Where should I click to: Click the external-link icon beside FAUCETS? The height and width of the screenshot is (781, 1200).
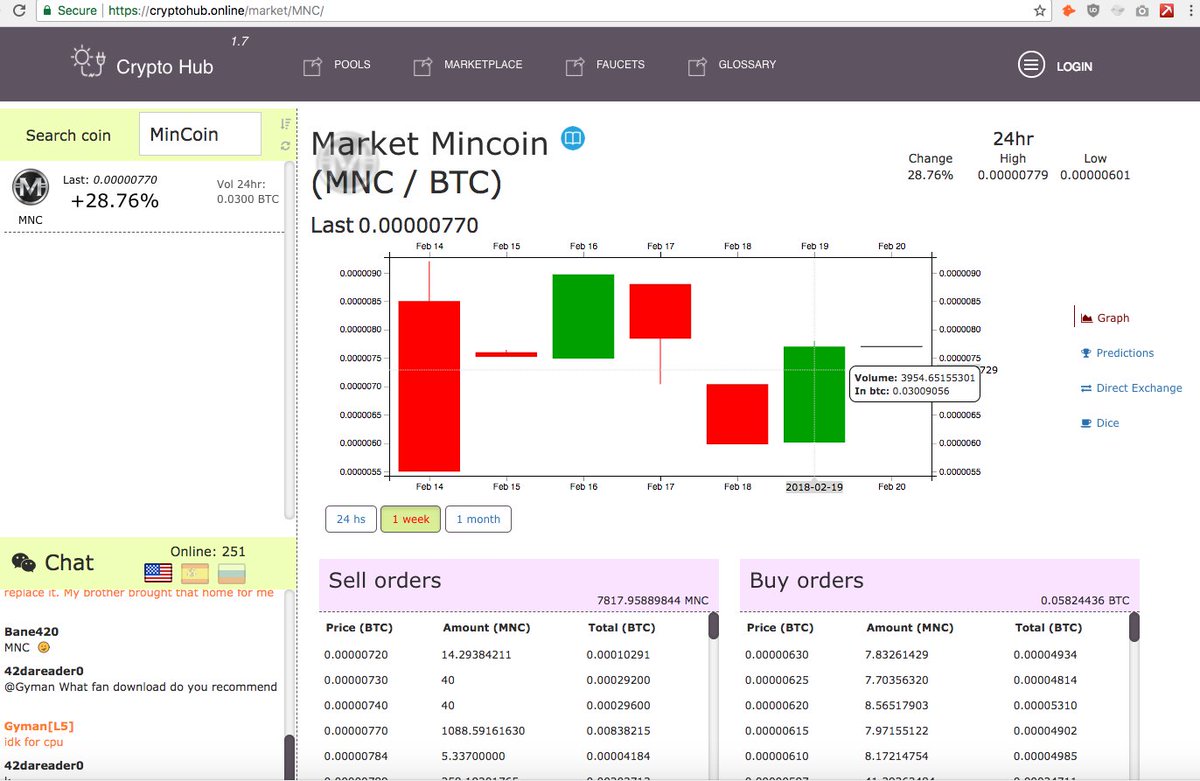pos(574,66)
